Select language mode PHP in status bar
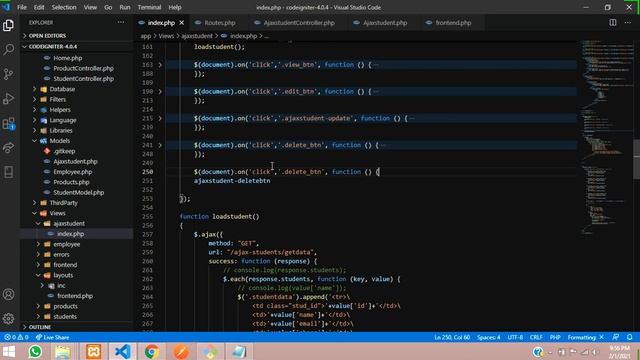This screenshot has width=640, height=360. coord(555,337)
